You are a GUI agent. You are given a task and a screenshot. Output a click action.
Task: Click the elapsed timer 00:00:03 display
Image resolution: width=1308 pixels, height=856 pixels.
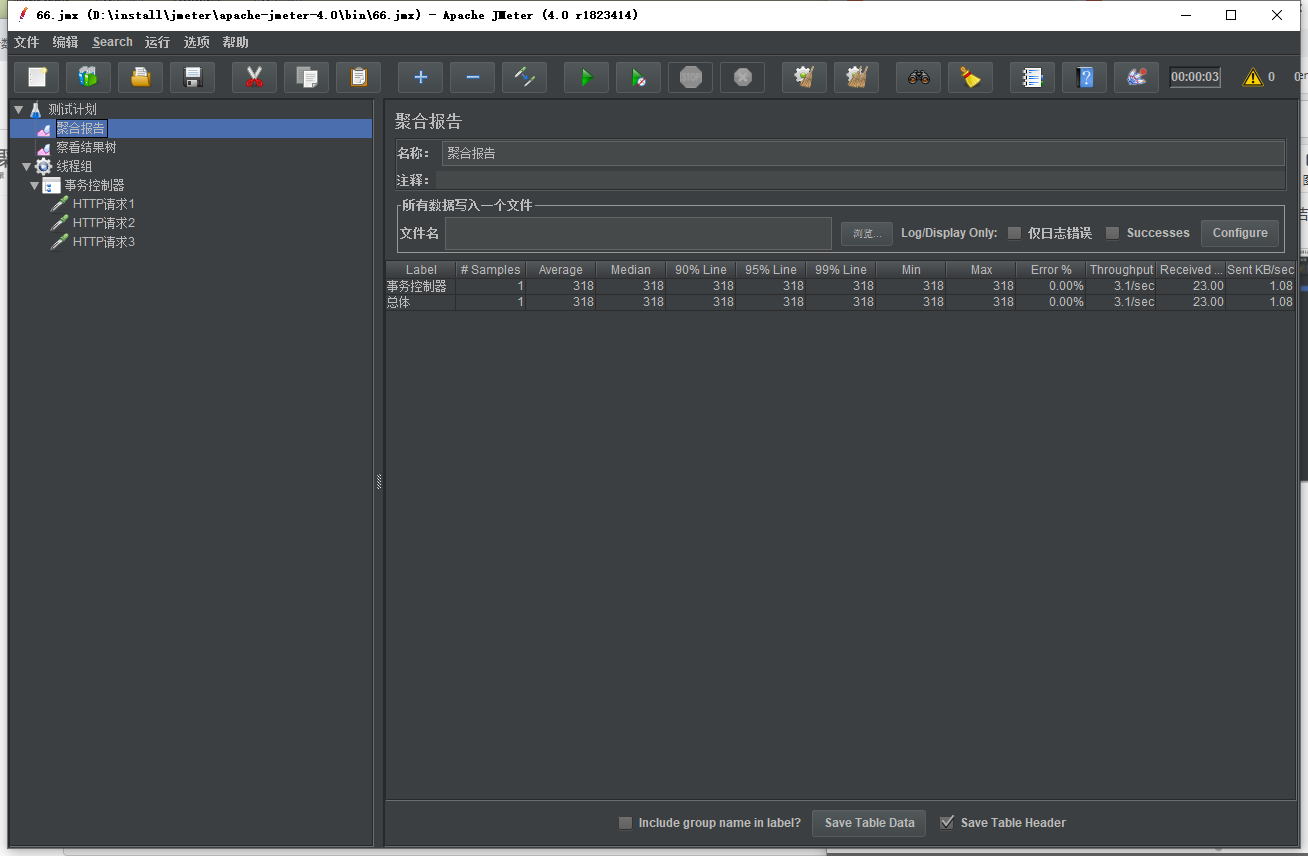(1195, 77)
